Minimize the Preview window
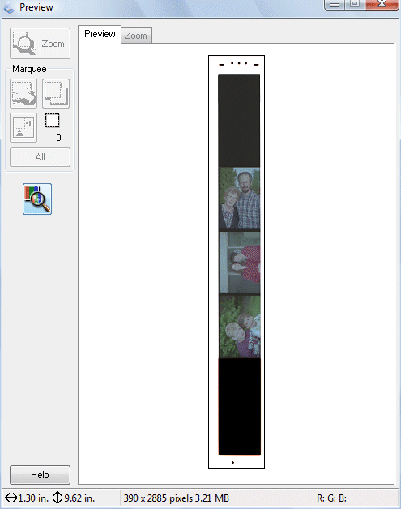This screenshot has width=401, height=509. pyautogui.click(x=335, y=5)
